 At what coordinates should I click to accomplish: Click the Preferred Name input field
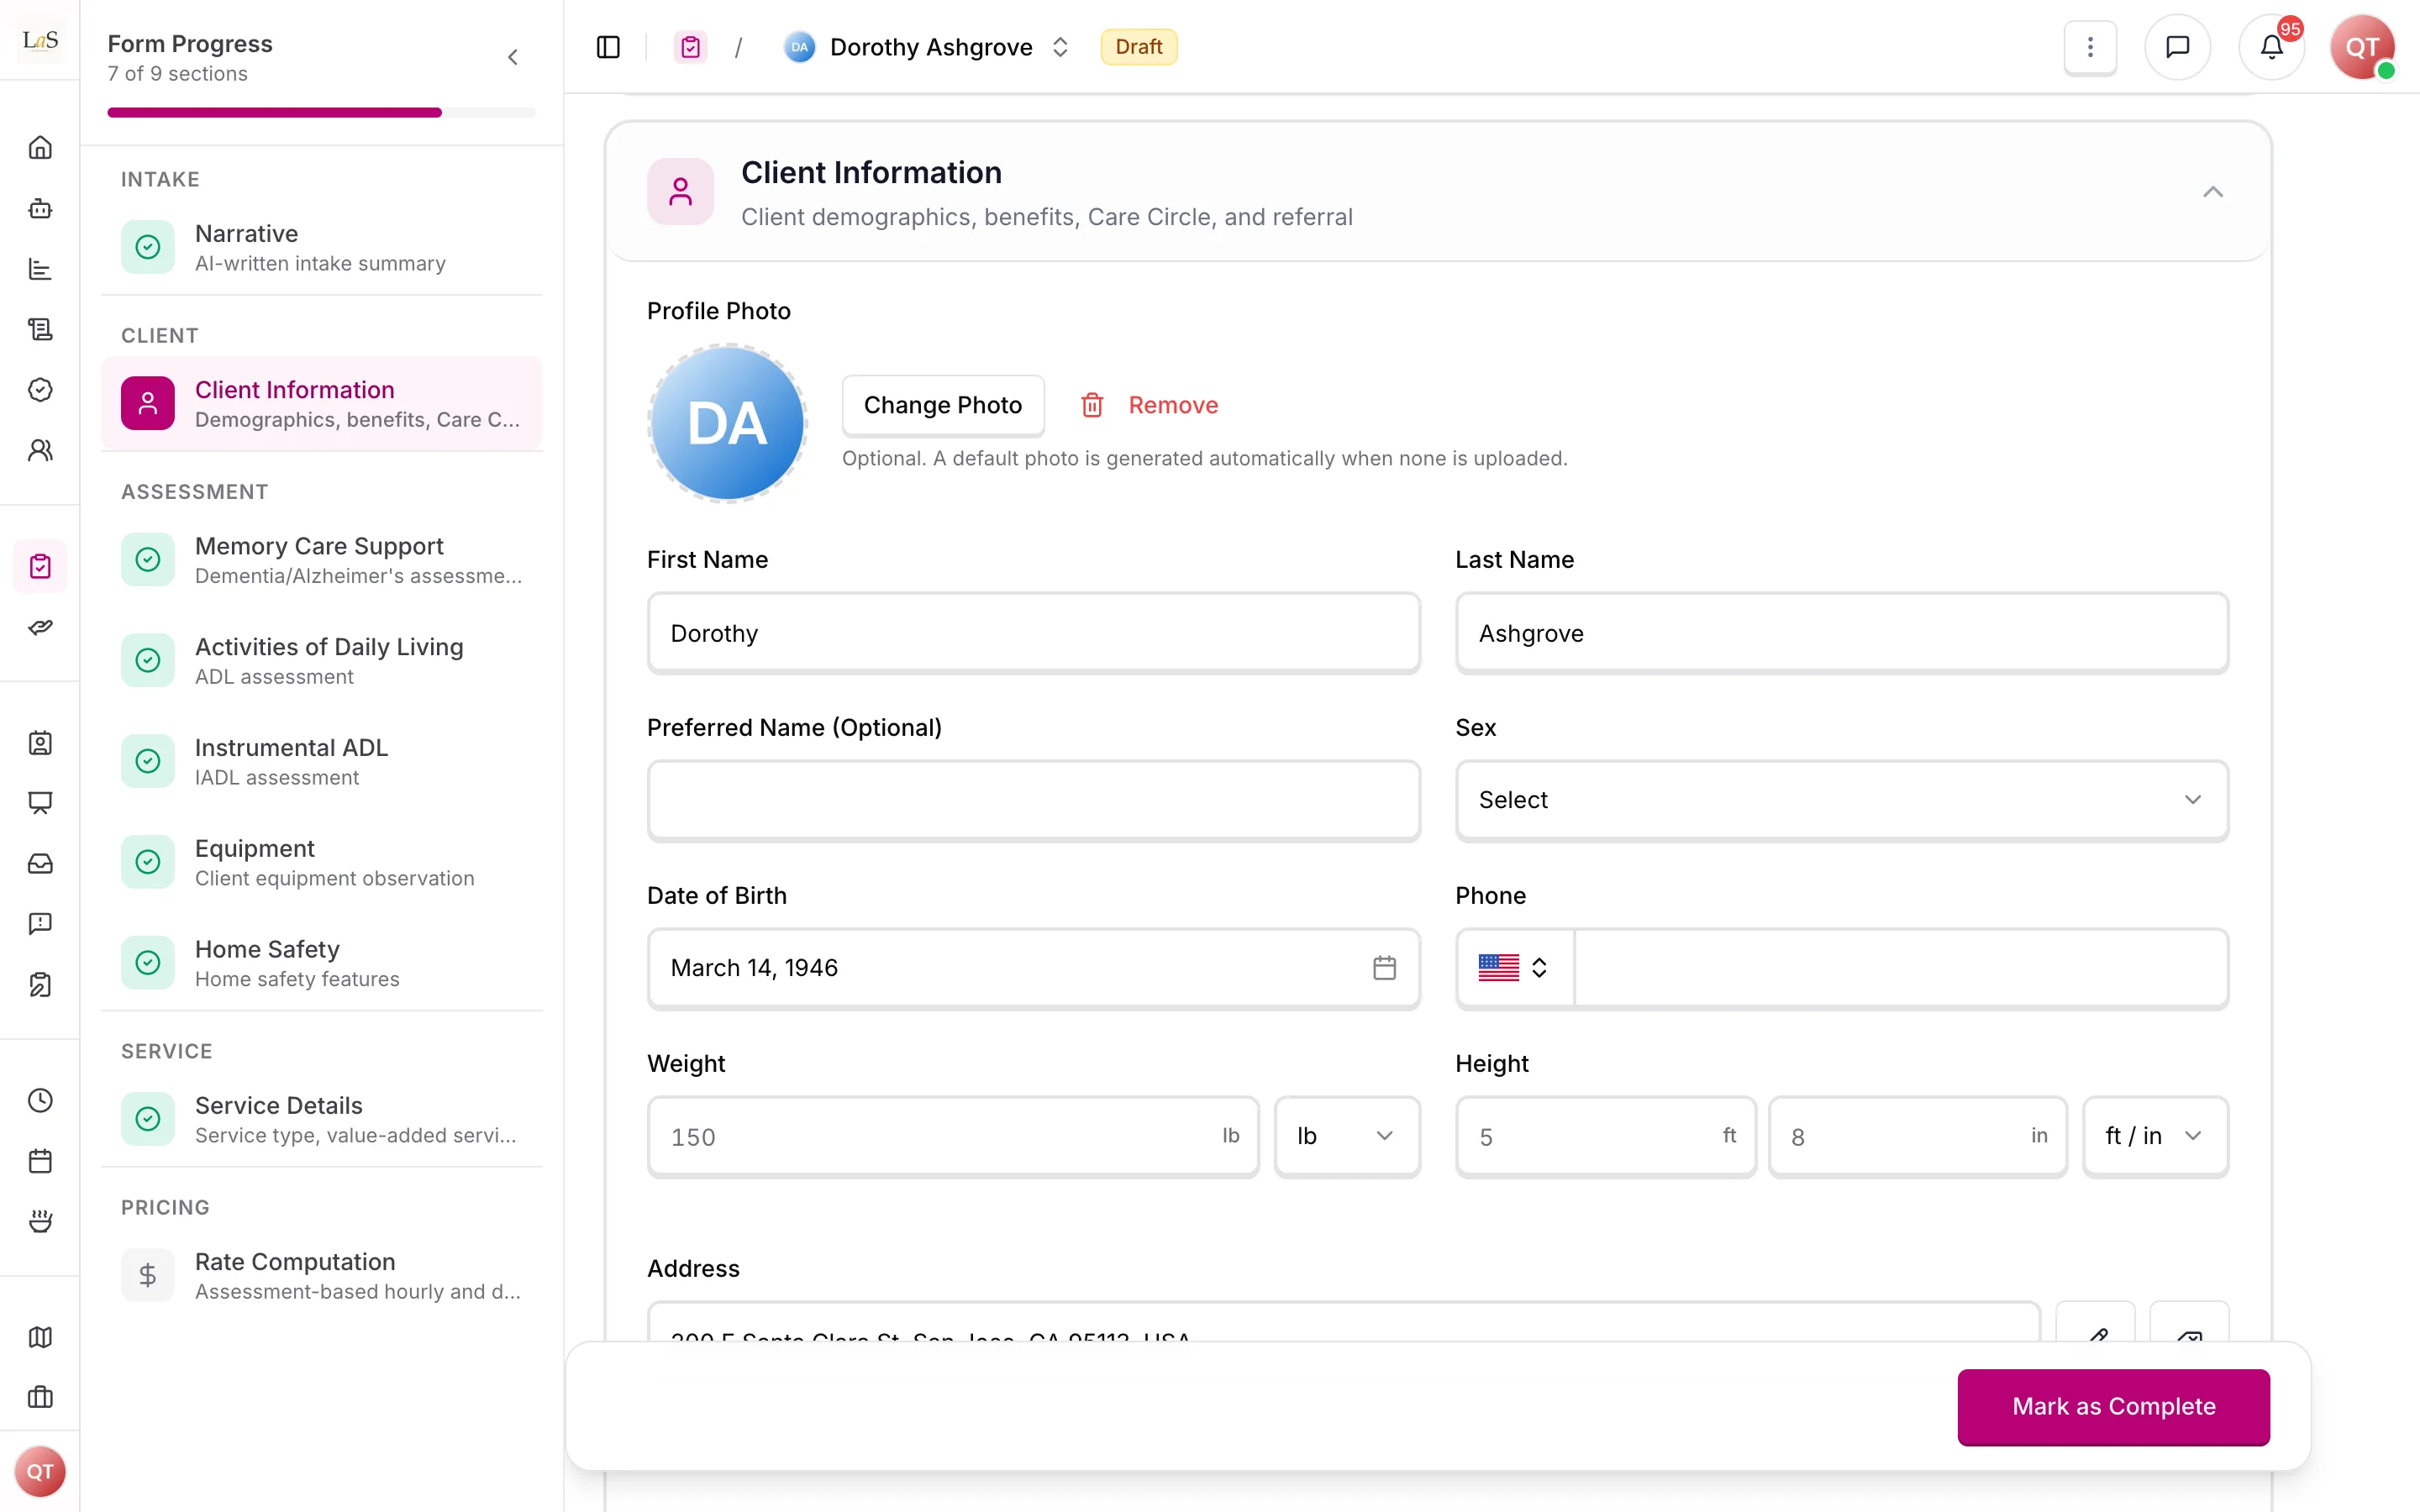point(1033,800)
